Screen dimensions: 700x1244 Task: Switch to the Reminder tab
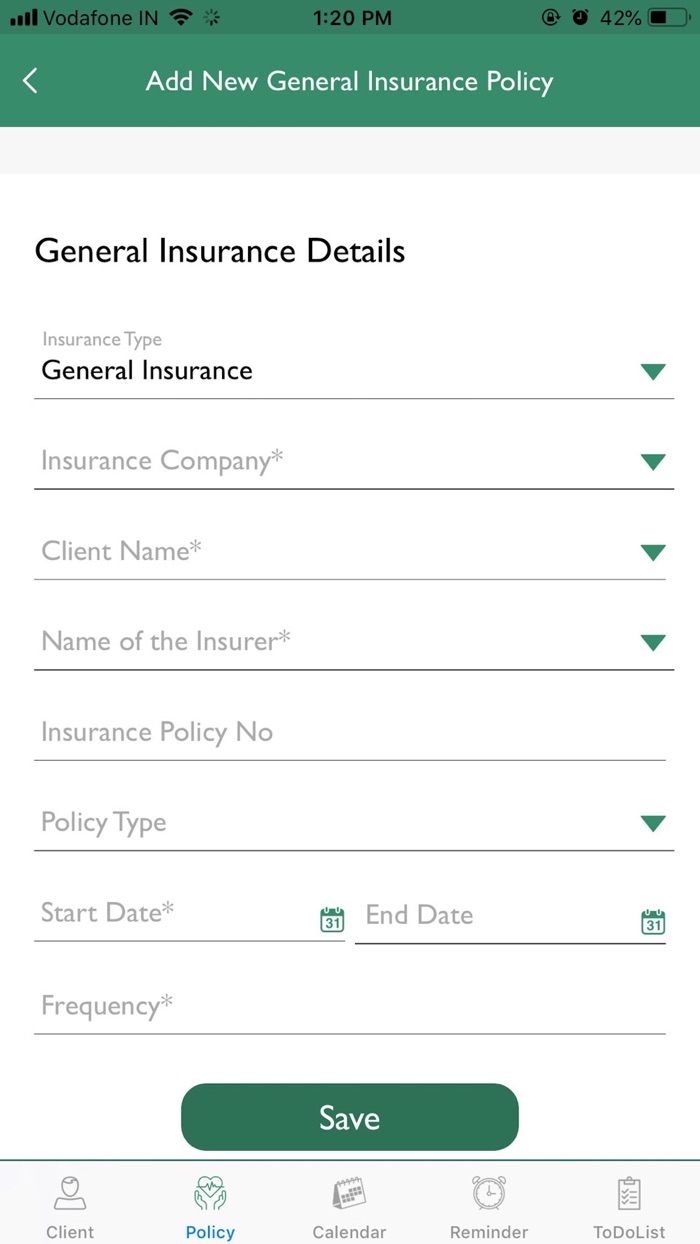point(489,1203)
